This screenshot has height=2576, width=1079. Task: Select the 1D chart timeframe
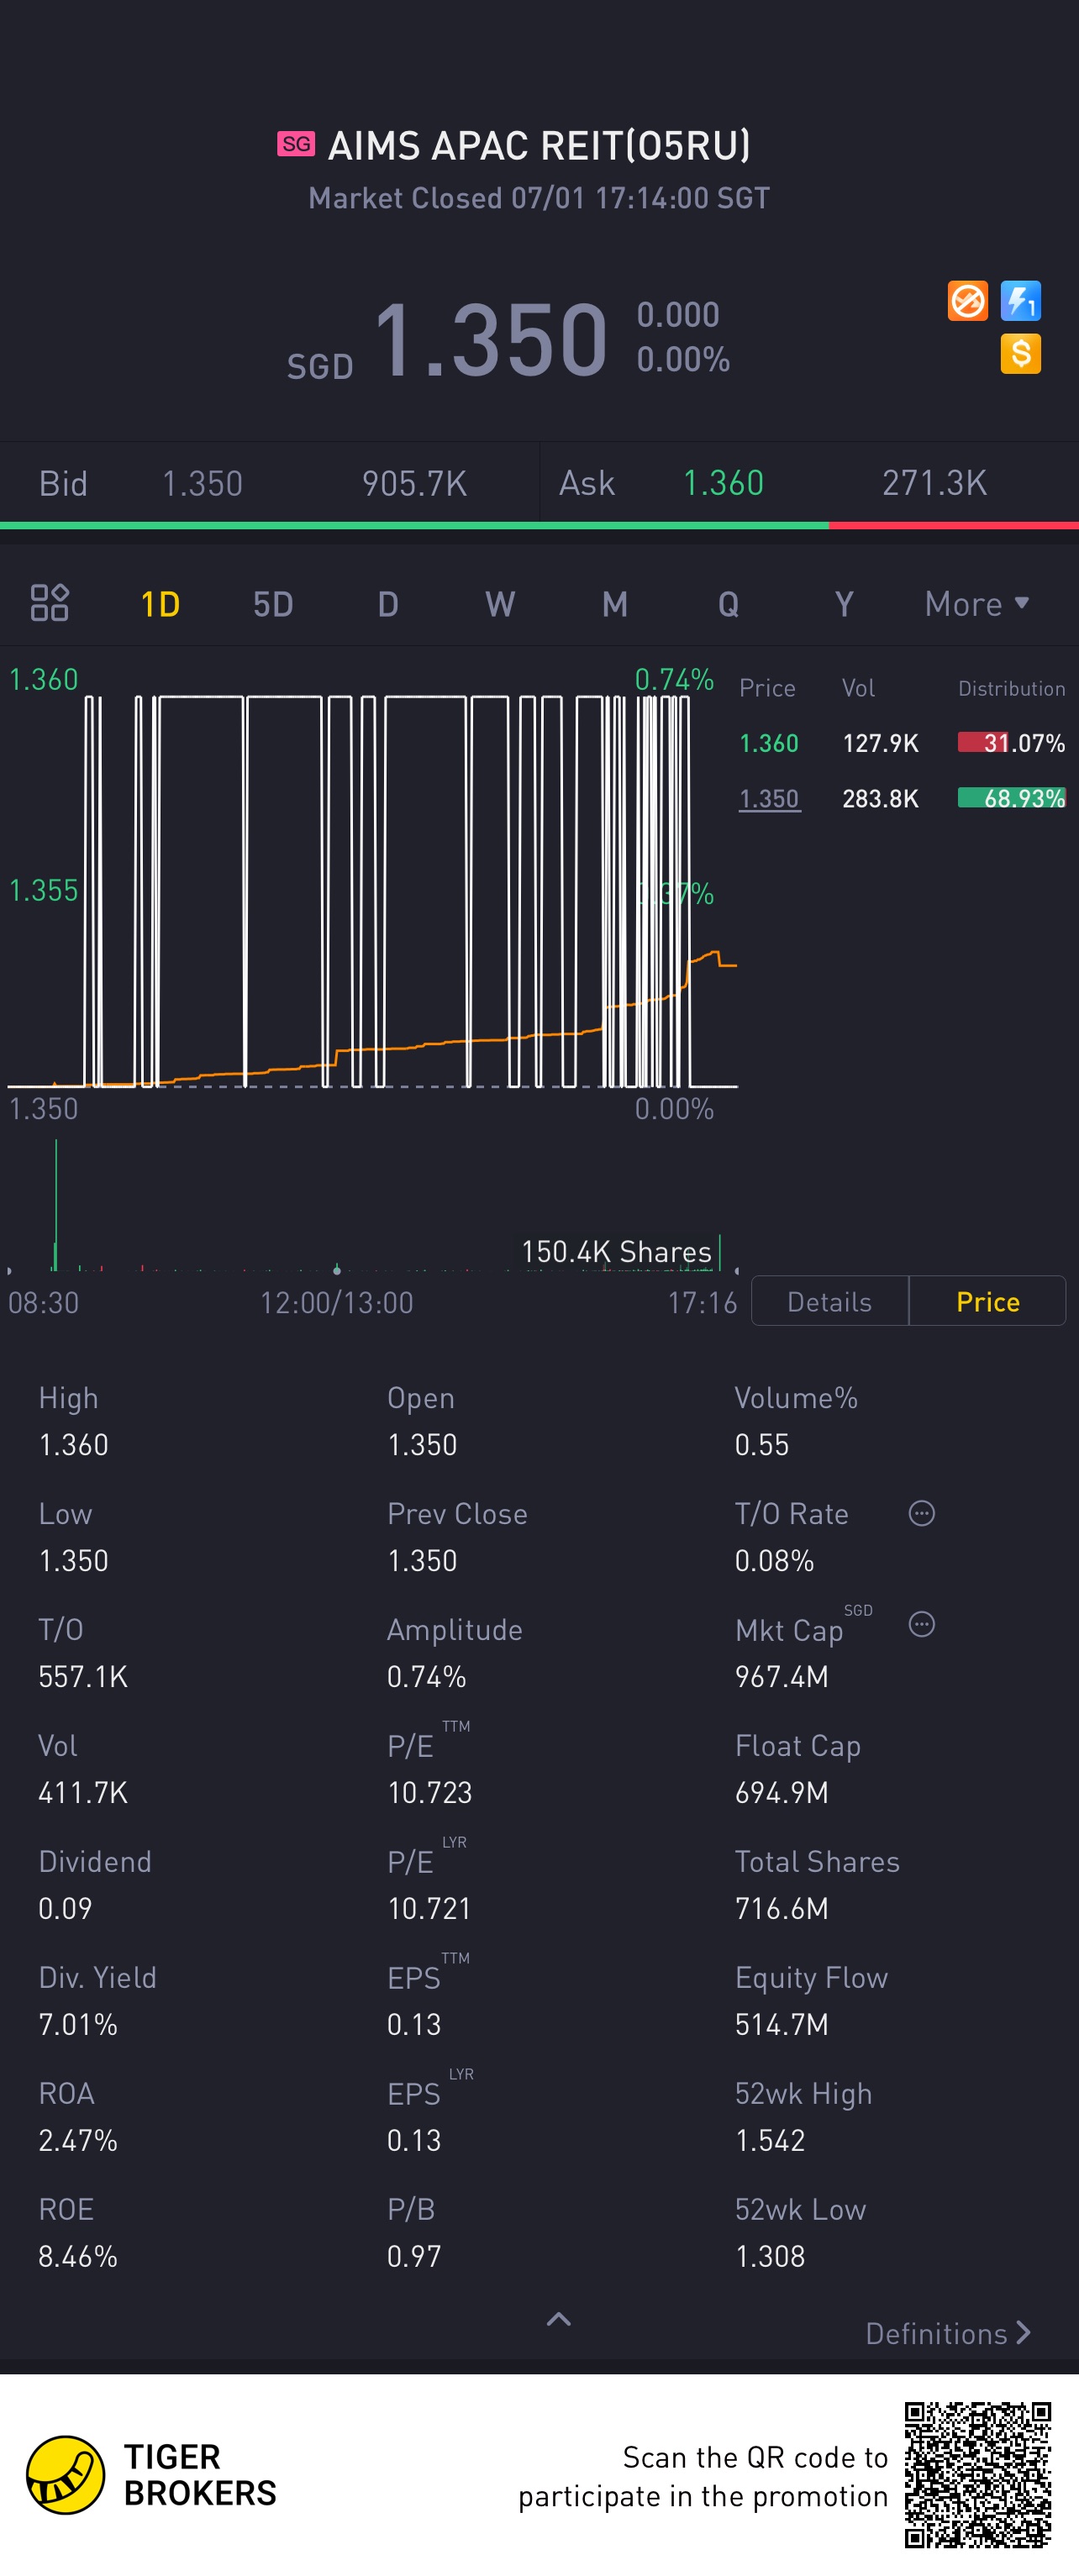click(160, 604)
